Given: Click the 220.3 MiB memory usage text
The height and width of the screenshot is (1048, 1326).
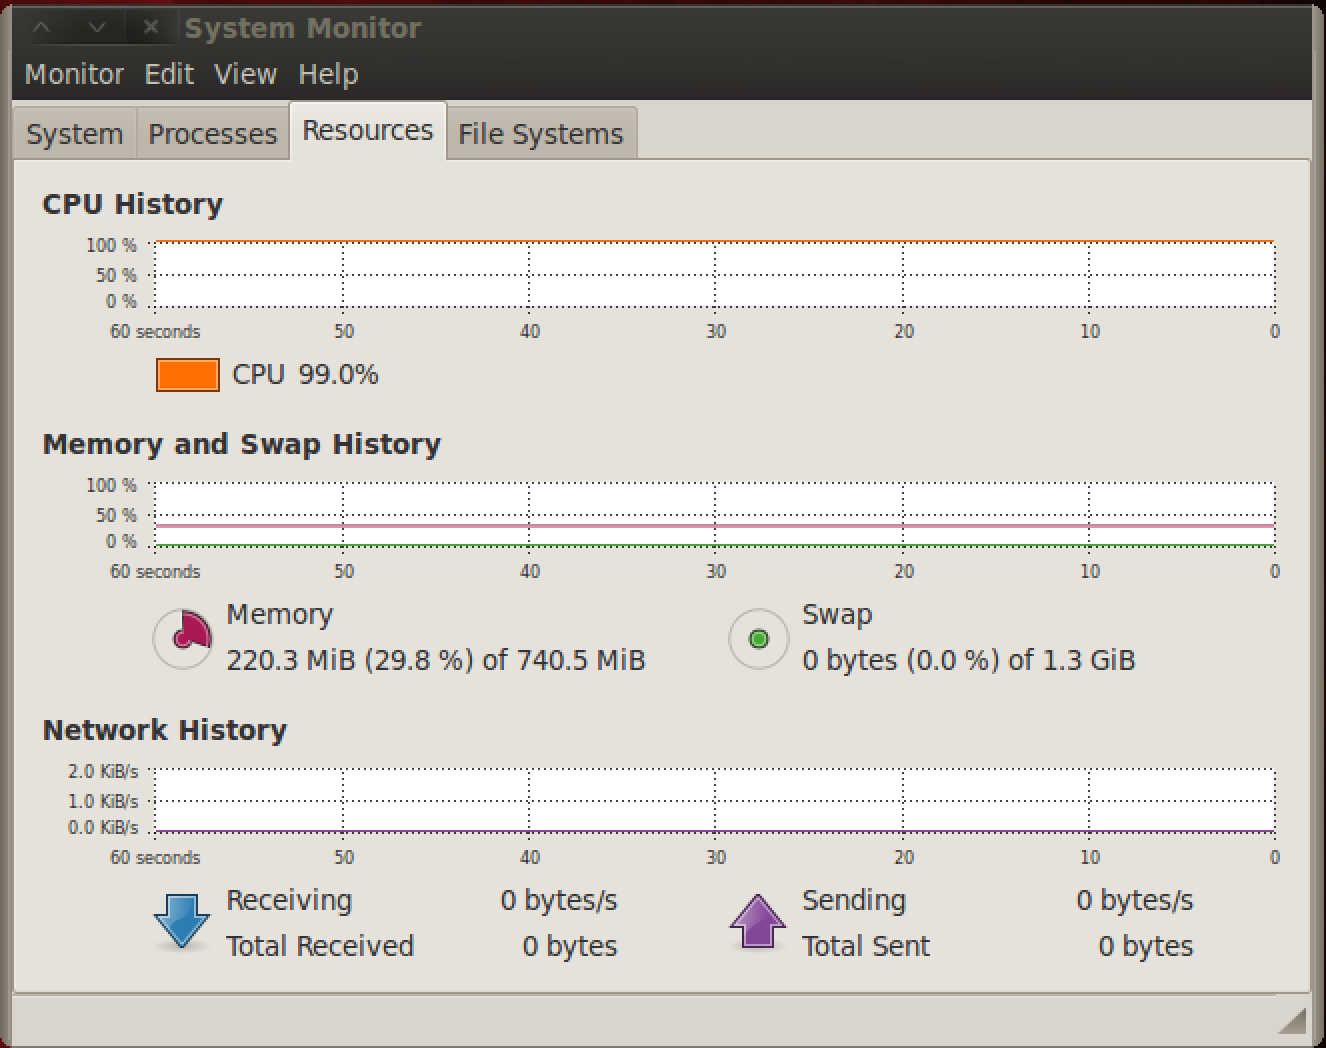Looking at the screenshot, I should [436, 660].
